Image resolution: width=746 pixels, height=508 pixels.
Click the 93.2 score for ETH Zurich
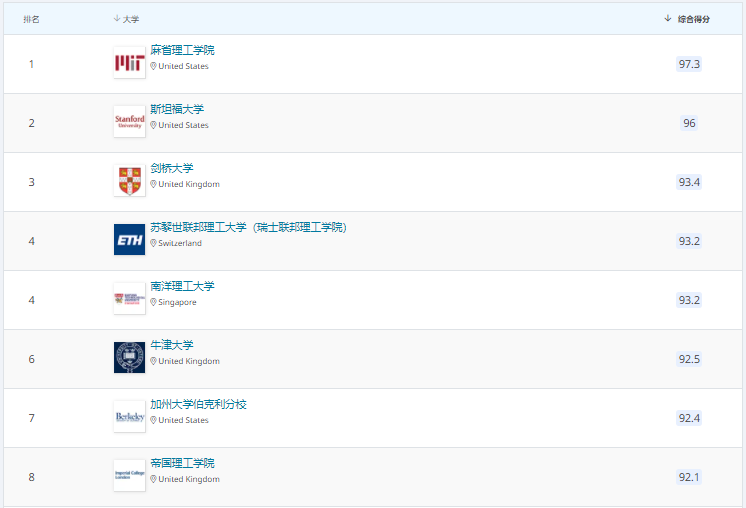[x=689, y=241]
